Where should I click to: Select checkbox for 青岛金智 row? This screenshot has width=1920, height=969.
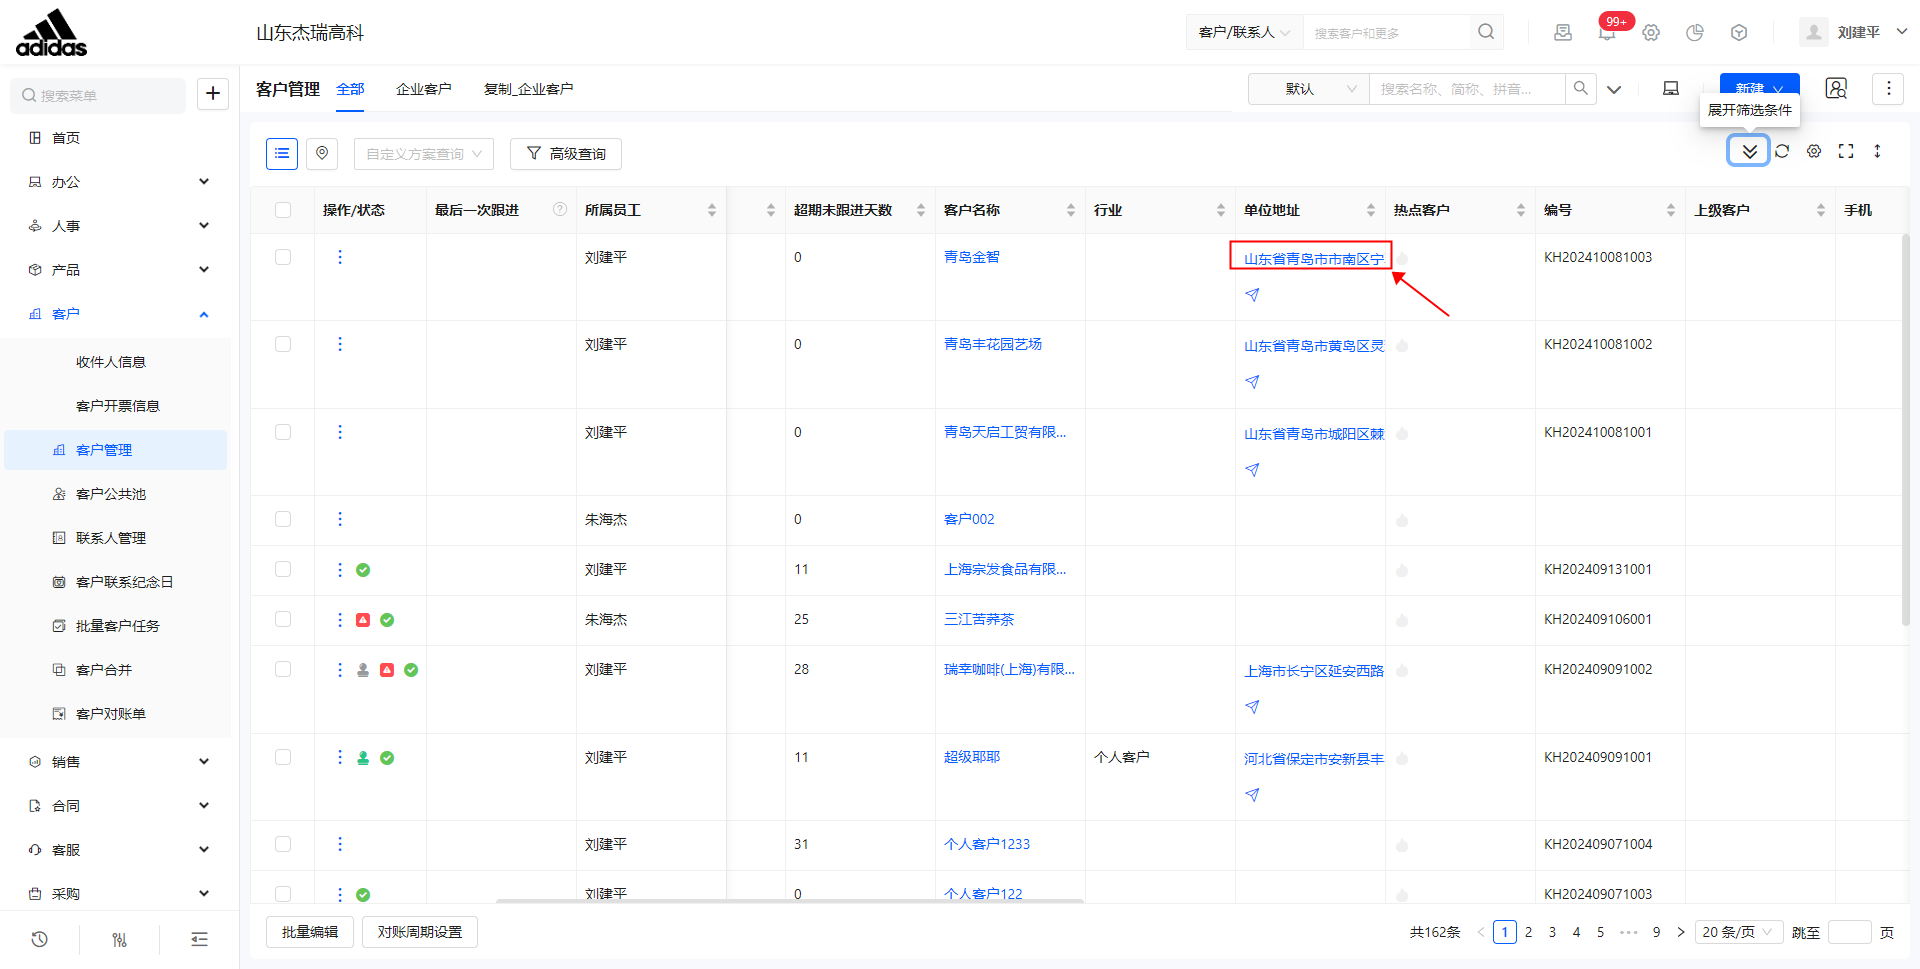pos(283,257)
